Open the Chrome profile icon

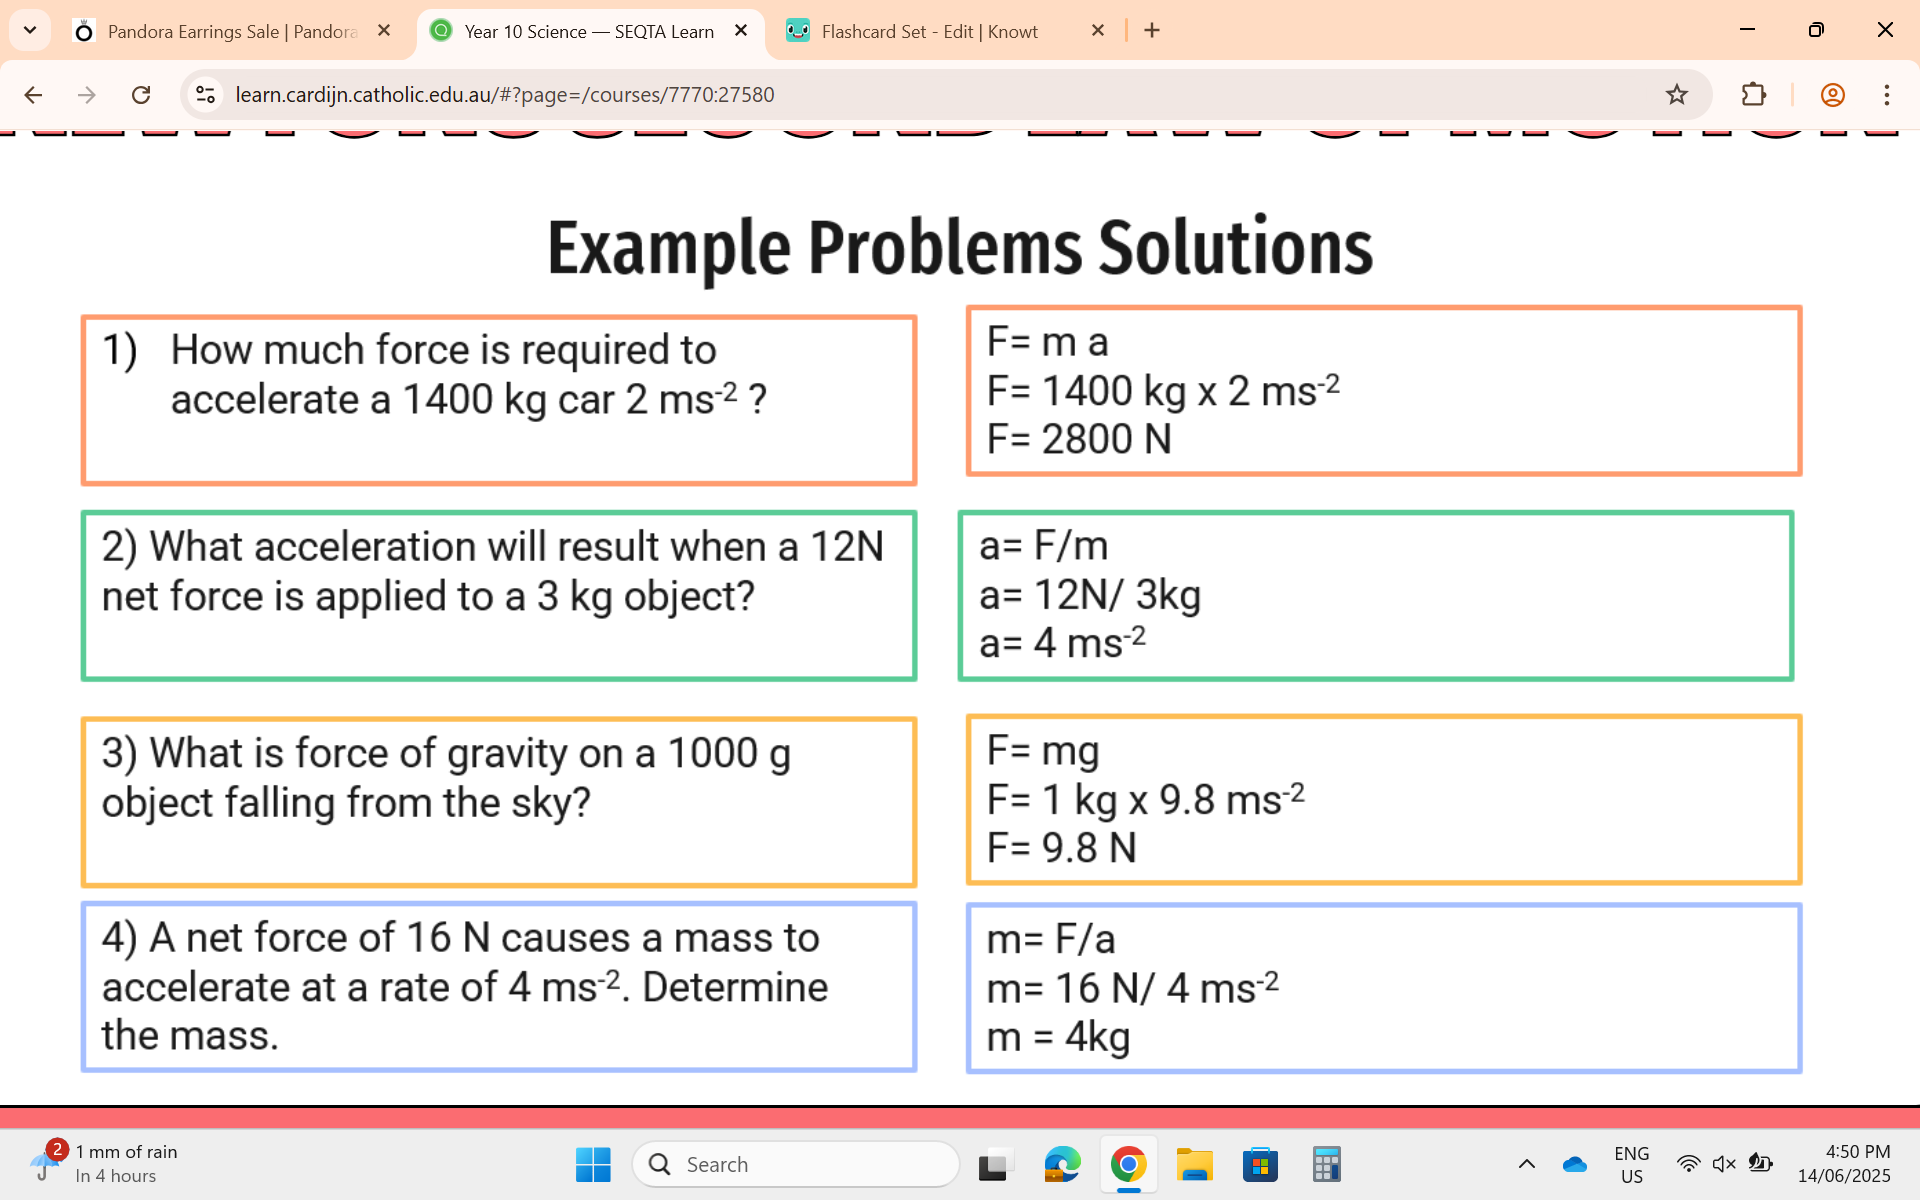coord(1833,95)
